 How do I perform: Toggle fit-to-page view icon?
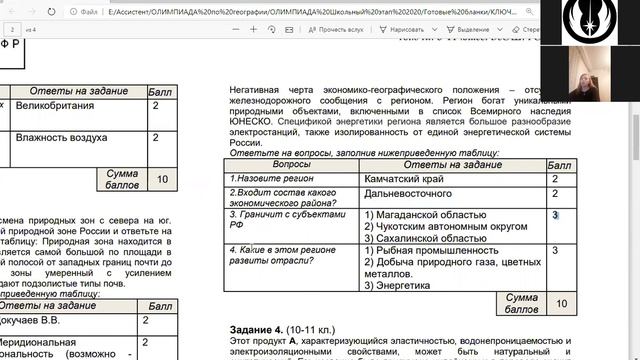289,29
